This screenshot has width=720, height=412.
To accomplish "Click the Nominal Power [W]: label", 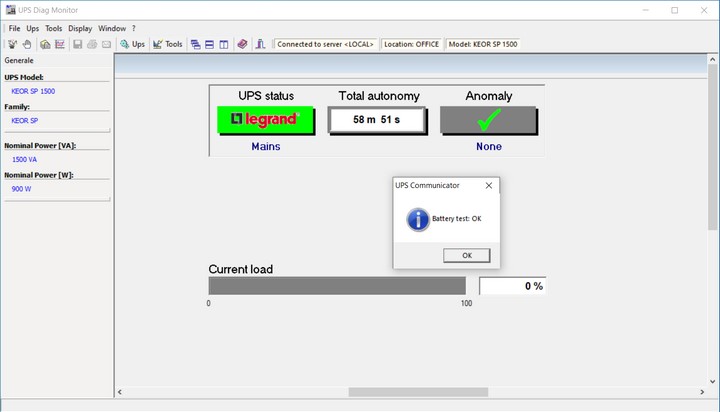I will pos(39,175).
